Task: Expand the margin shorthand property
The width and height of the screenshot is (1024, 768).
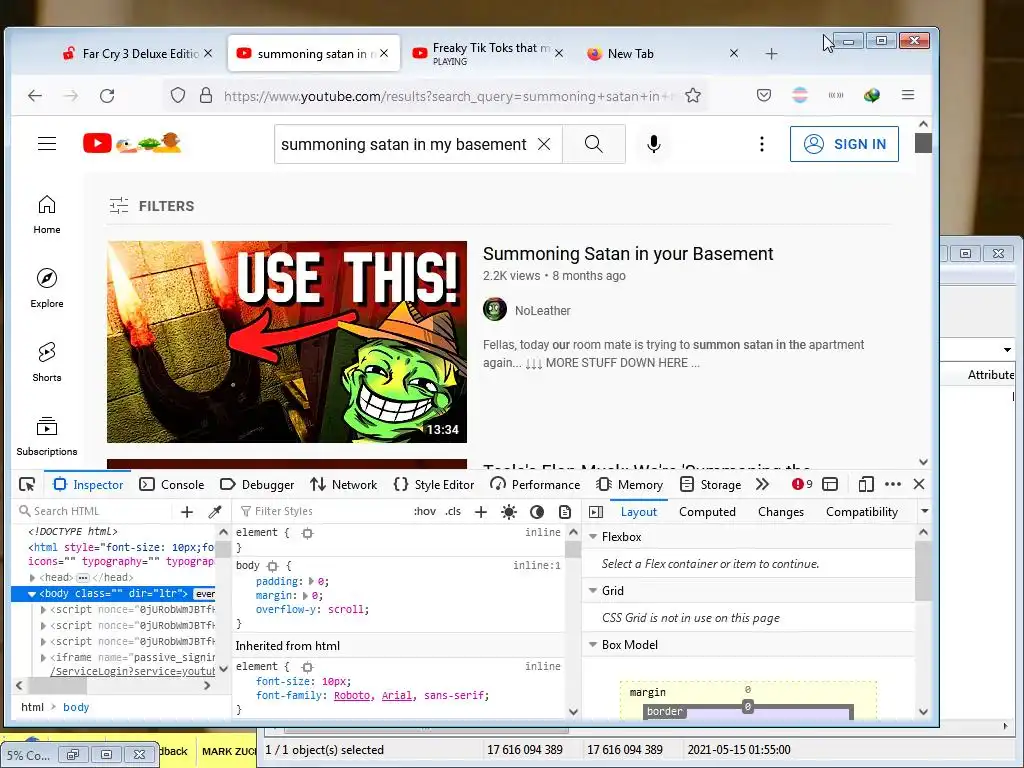Action: 305,596
